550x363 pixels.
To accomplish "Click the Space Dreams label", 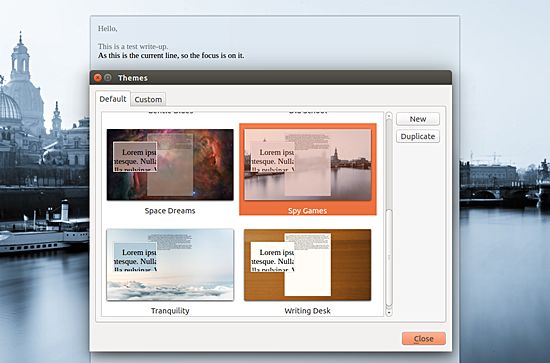I will coord(170,211).
